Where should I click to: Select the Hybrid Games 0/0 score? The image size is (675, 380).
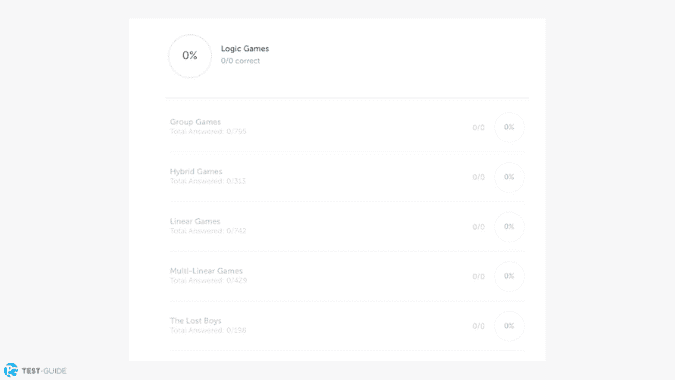(x=478, y=177)
